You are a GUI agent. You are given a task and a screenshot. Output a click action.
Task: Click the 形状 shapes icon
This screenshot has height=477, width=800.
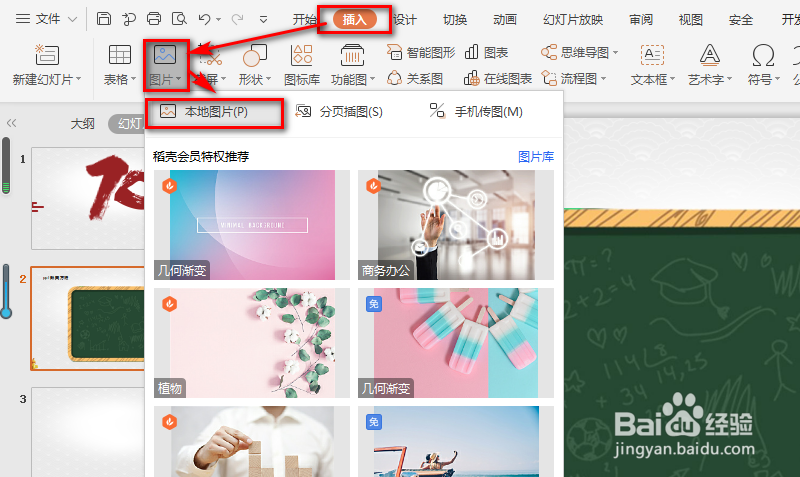tap(255, 55)
